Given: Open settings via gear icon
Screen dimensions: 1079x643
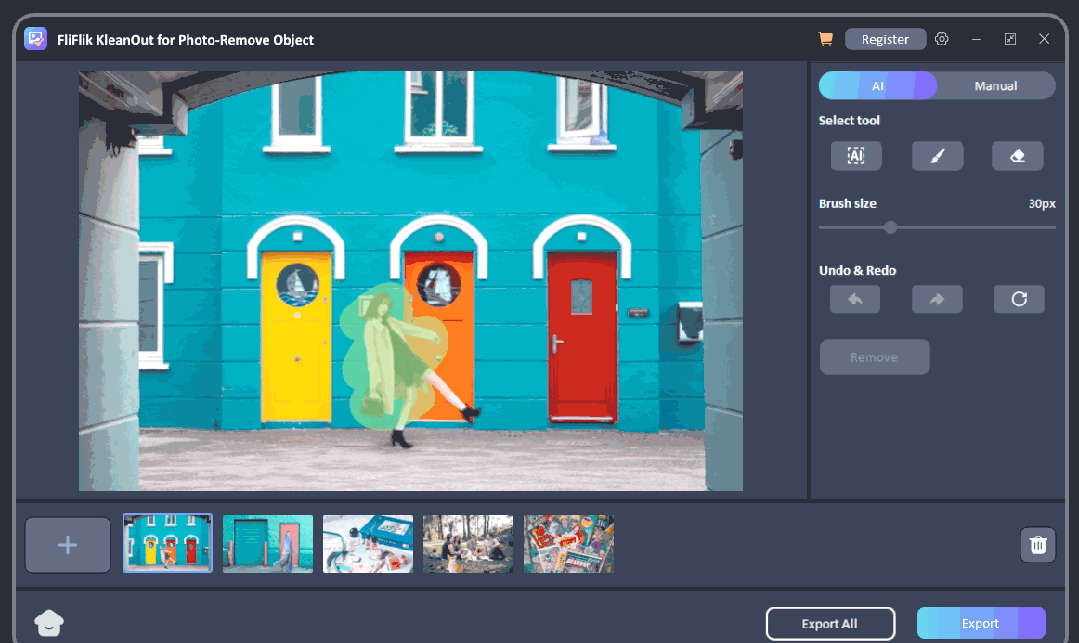Looking at the screenshot, I should point(942,39).
